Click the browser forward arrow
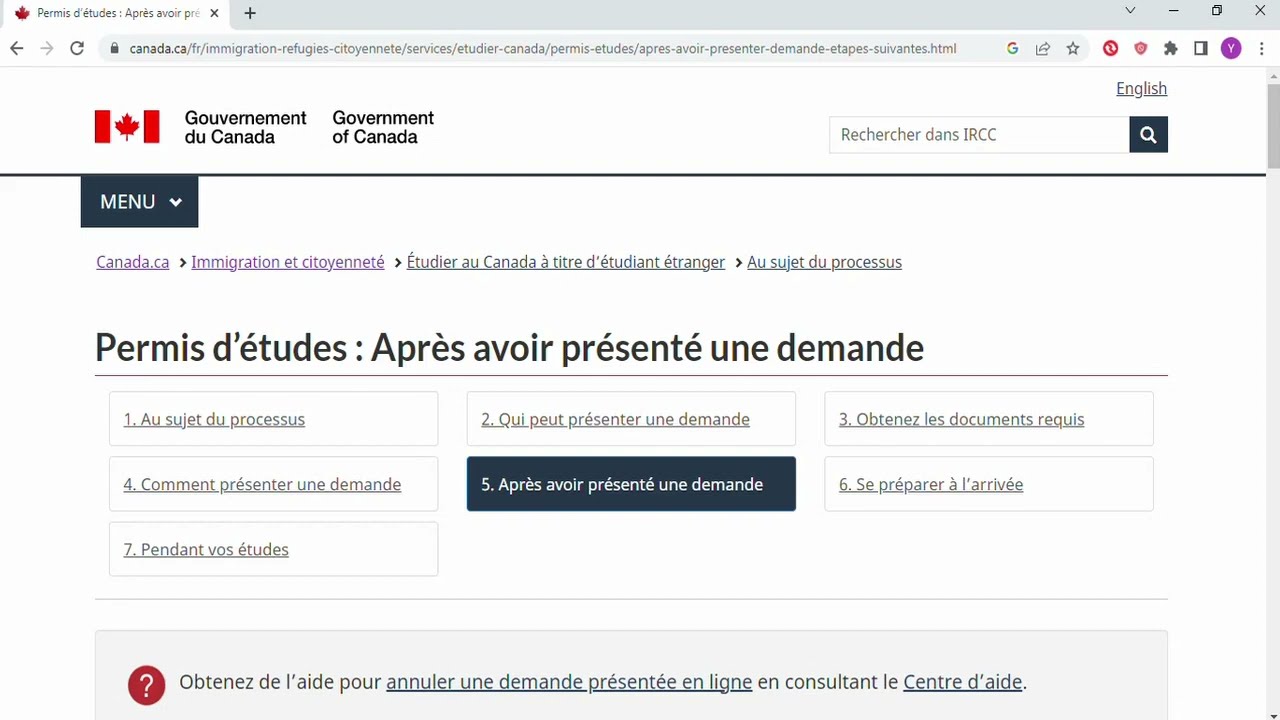 click(x=47, y=48)
